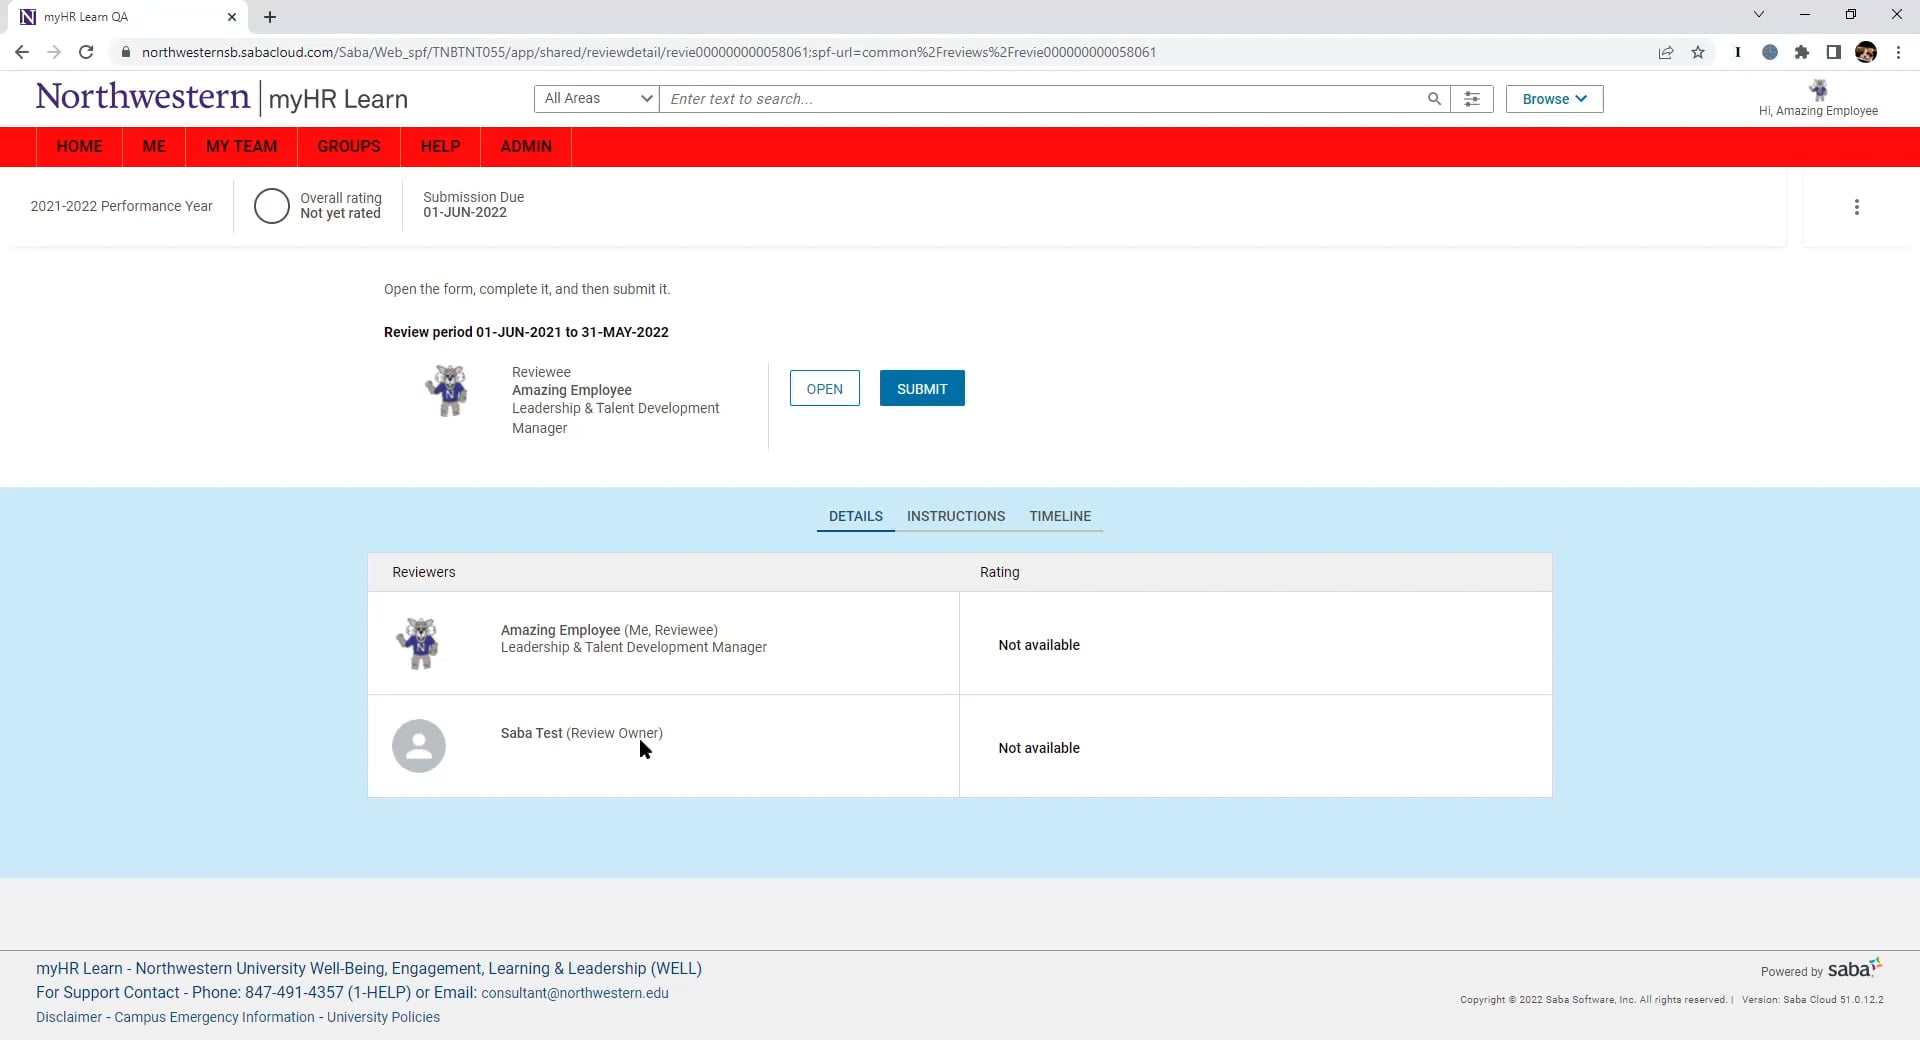The height and width of the screenshot is (1040, 1920).
Task: Open the All Areas dropdown
Action: [x=595, y=99]
